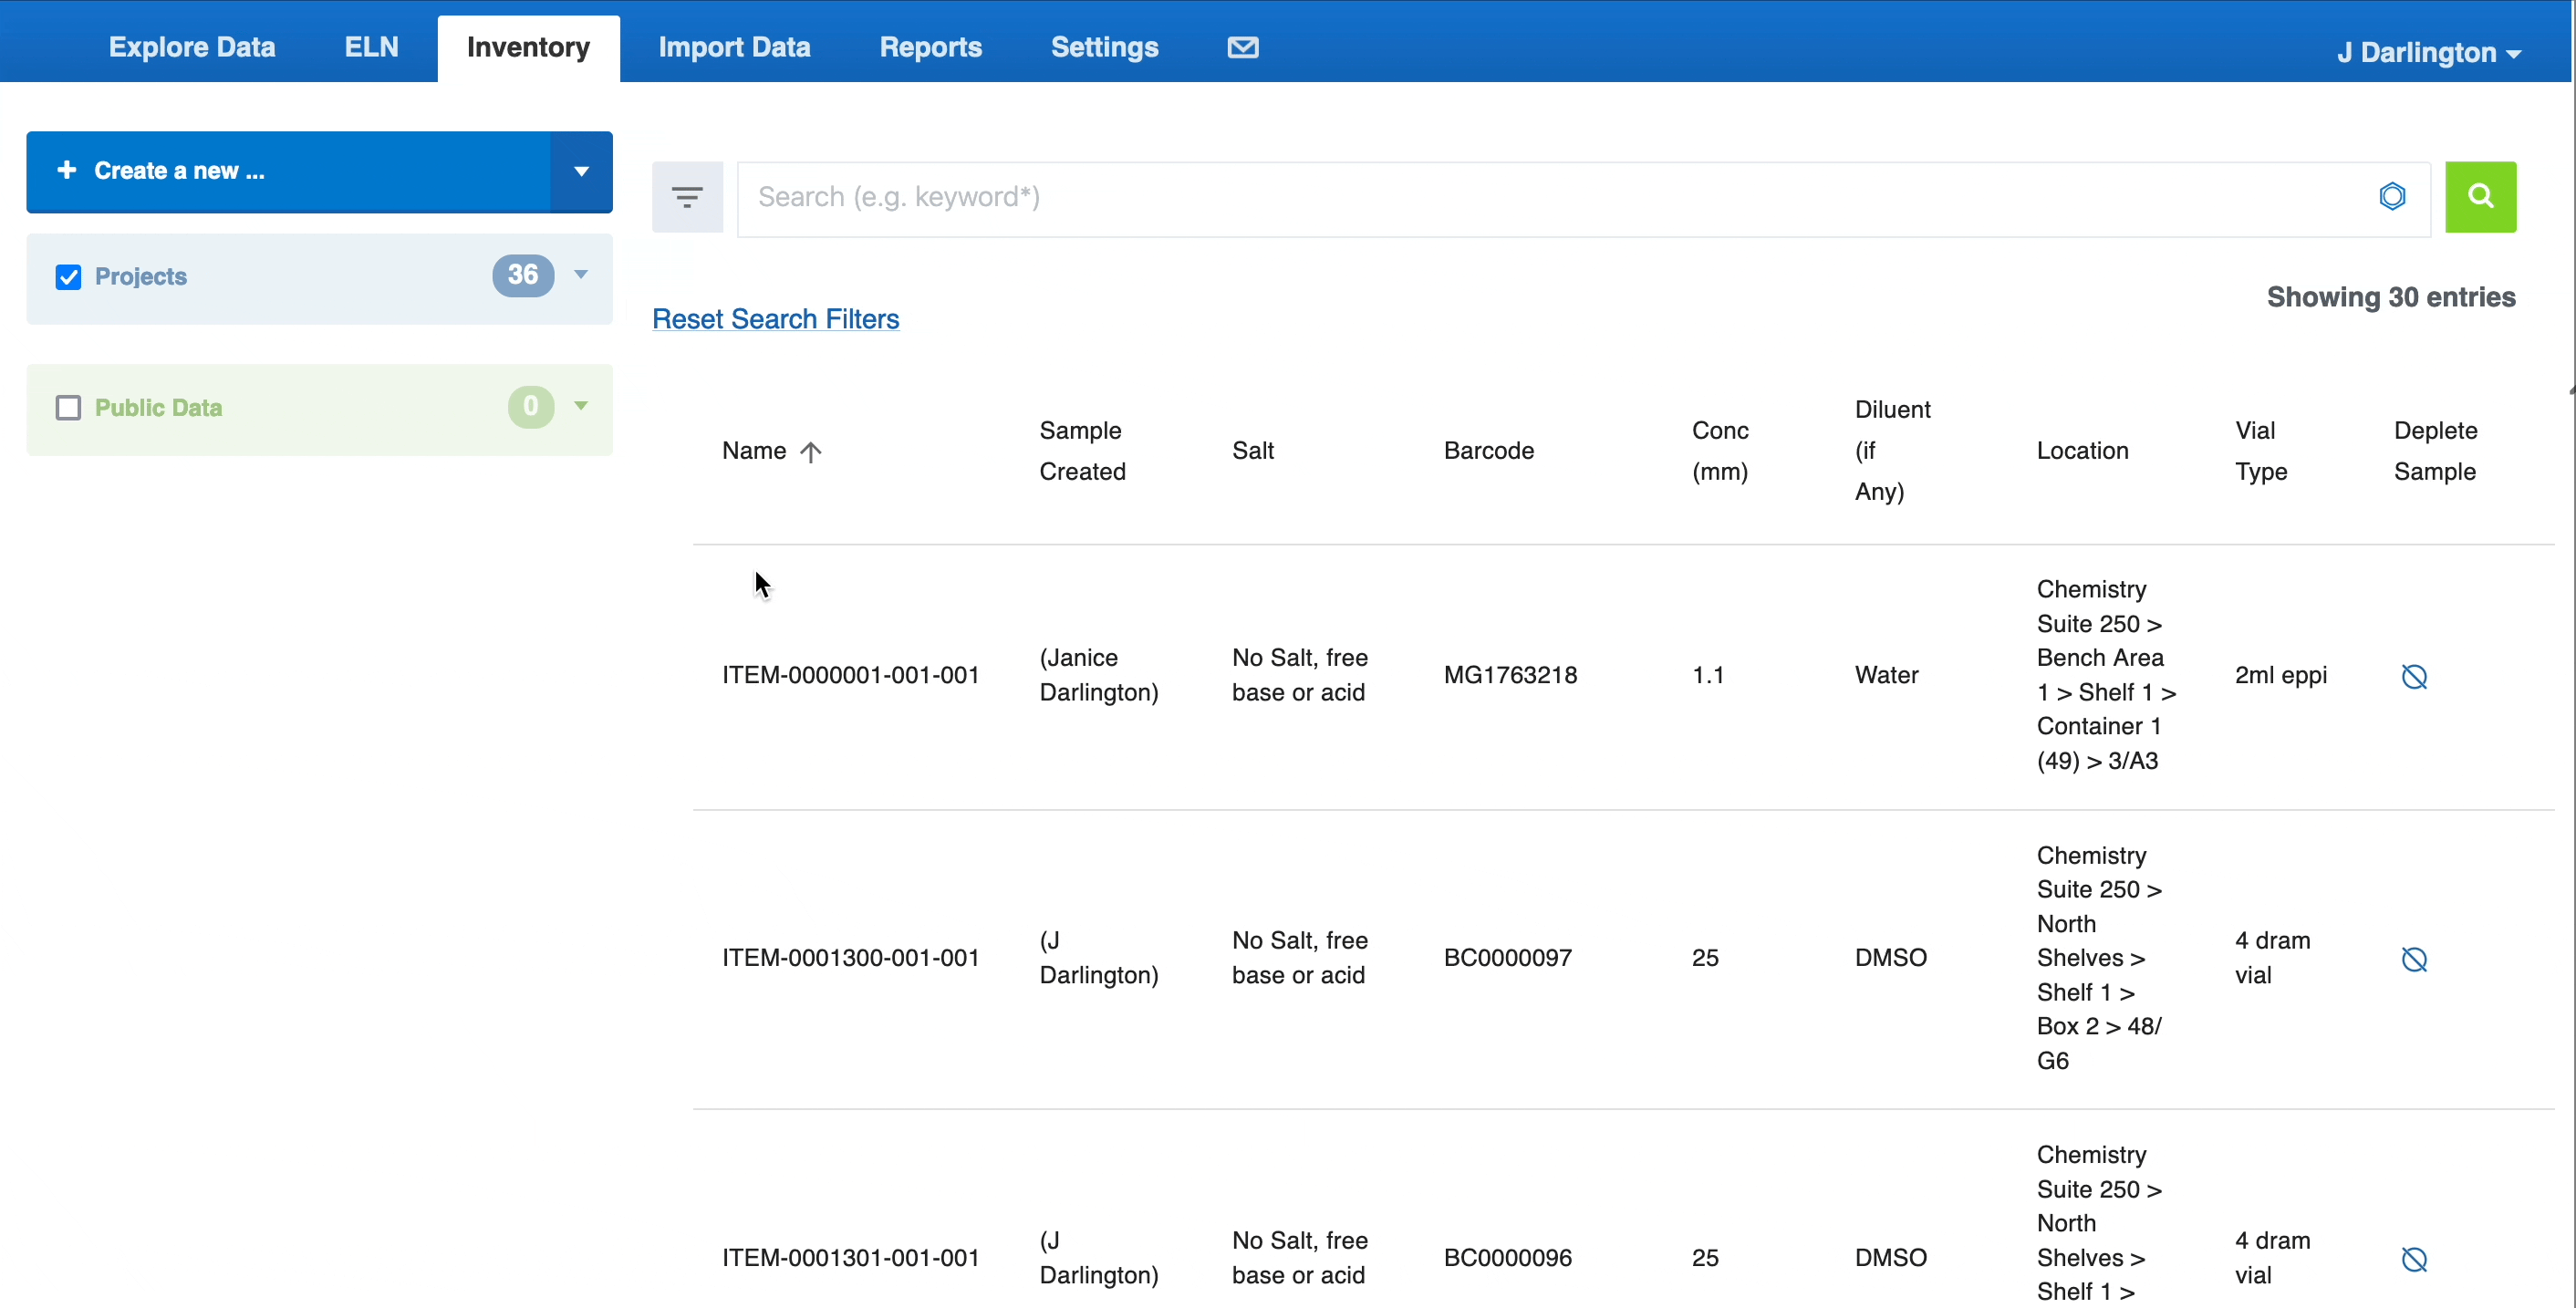
Task: Select barcode BC0000097
Action: [x=1507, y=958]
